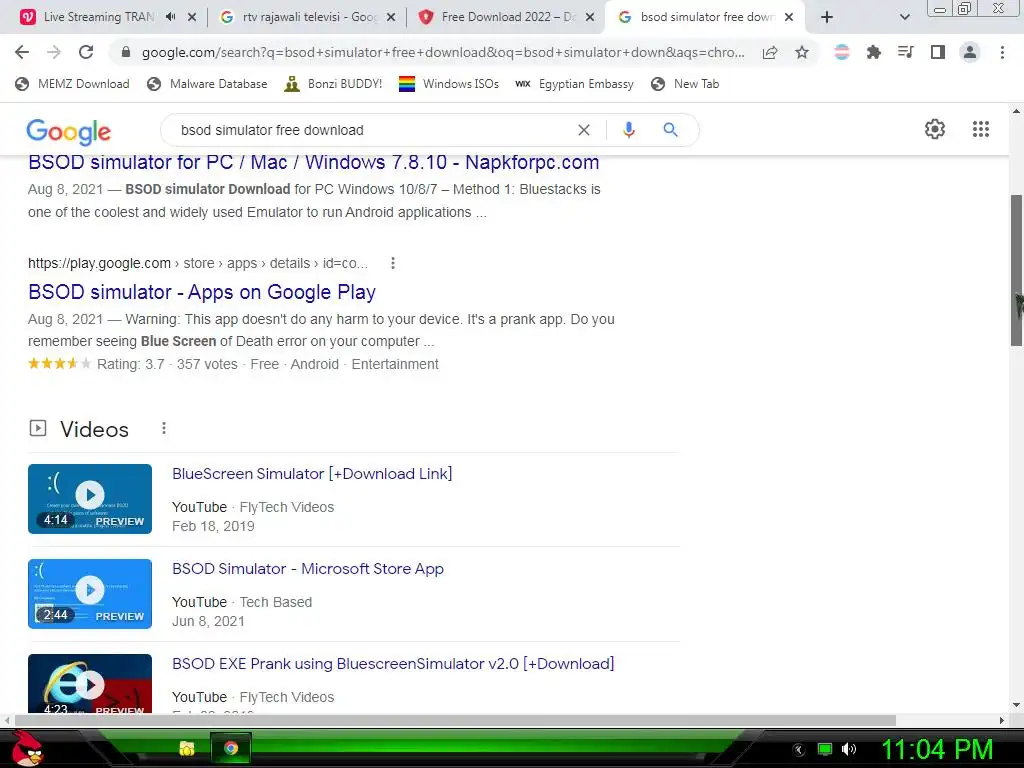Mute the Live Streaming tab audio icon
Viewport: 1024px width, 768px height.
pos(170,17)
